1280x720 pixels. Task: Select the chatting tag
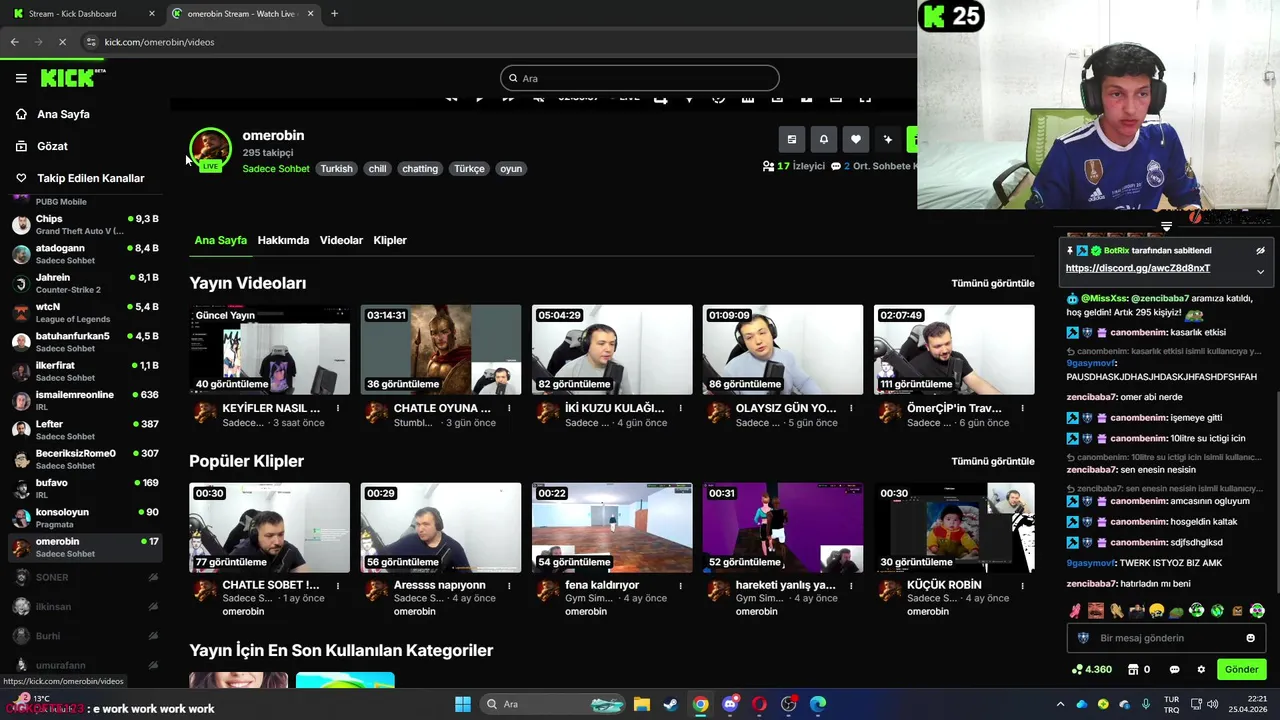coord(420,169)
